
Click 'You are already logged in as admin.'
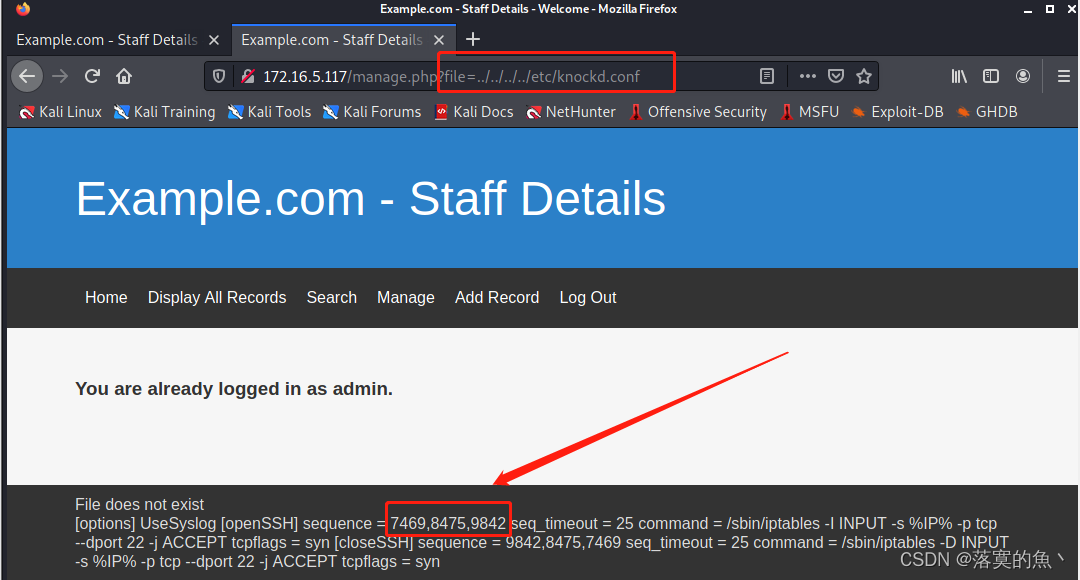click(233, 389)
